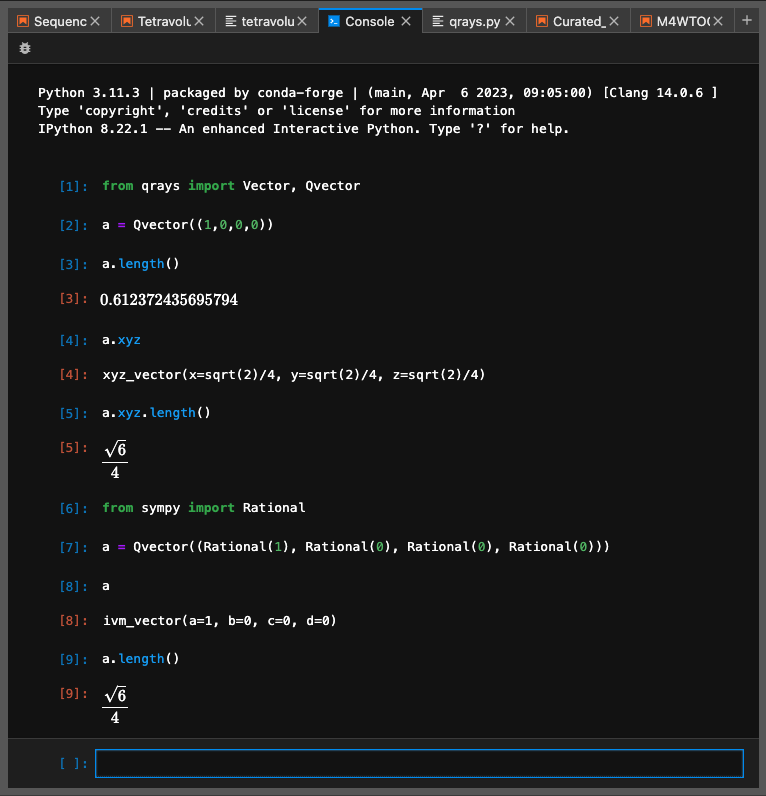Open a new launcher tab with plus

746,20
